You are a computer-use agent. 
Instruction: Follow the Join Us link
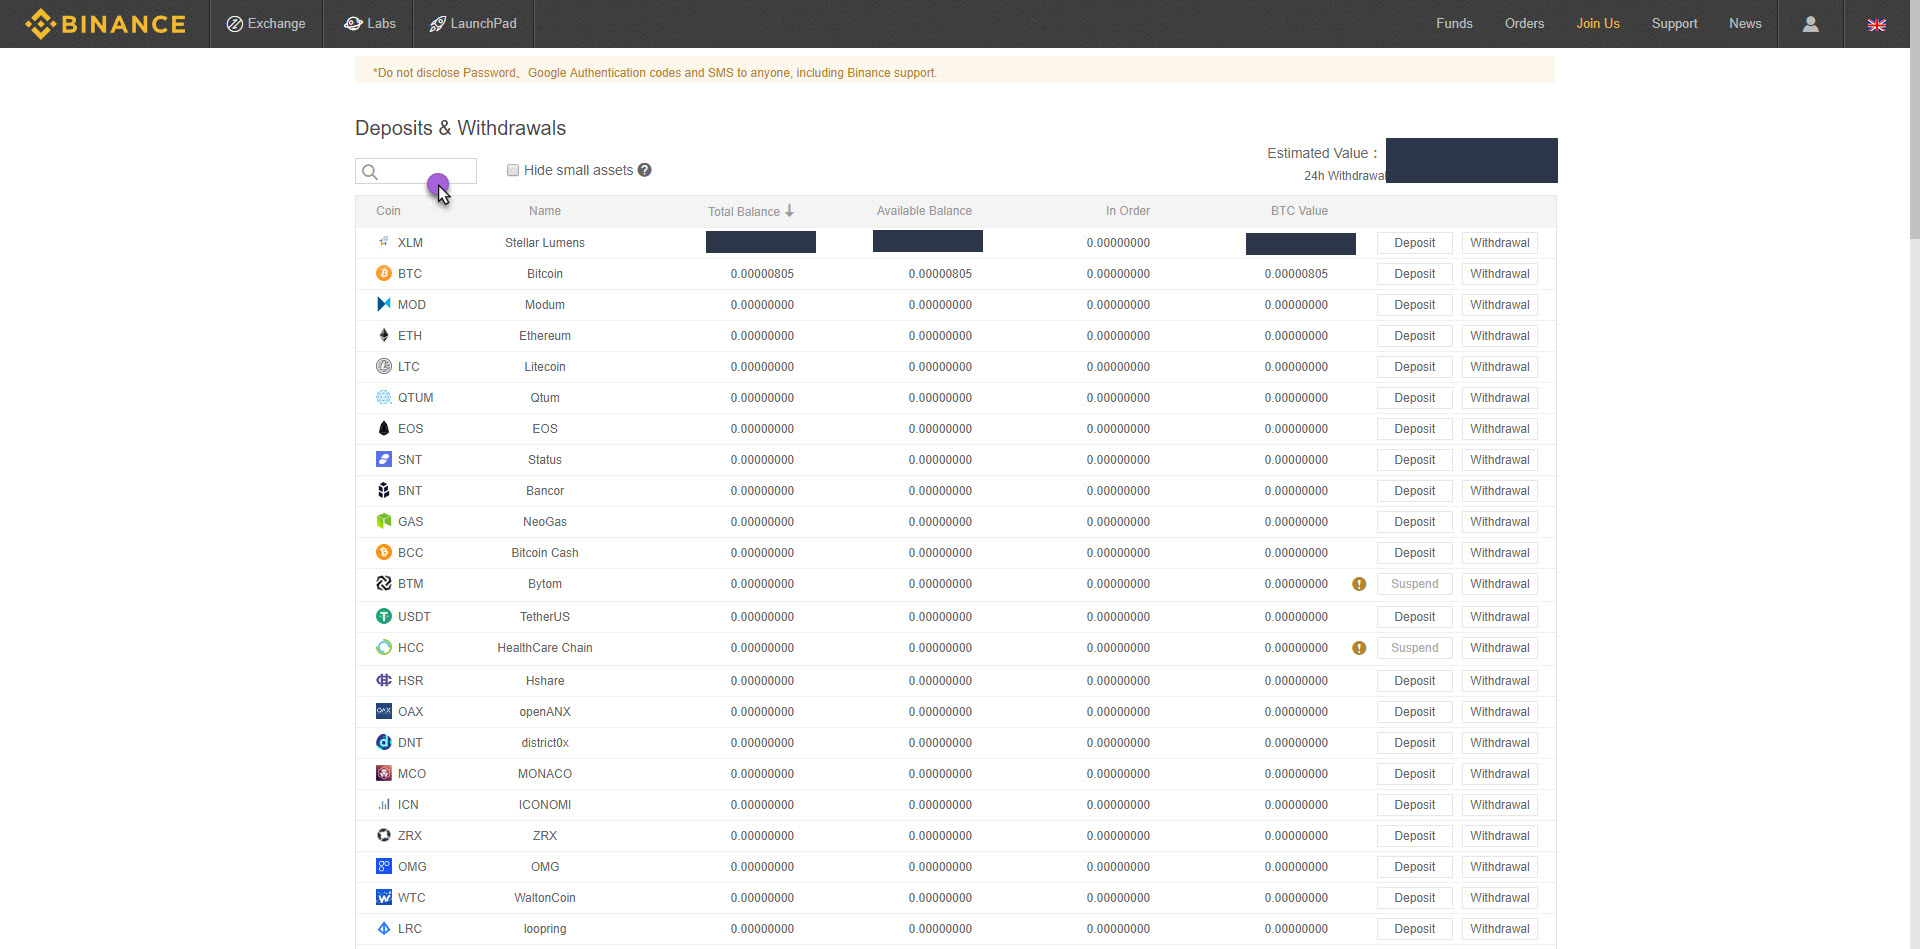[x=1598, y=24]
